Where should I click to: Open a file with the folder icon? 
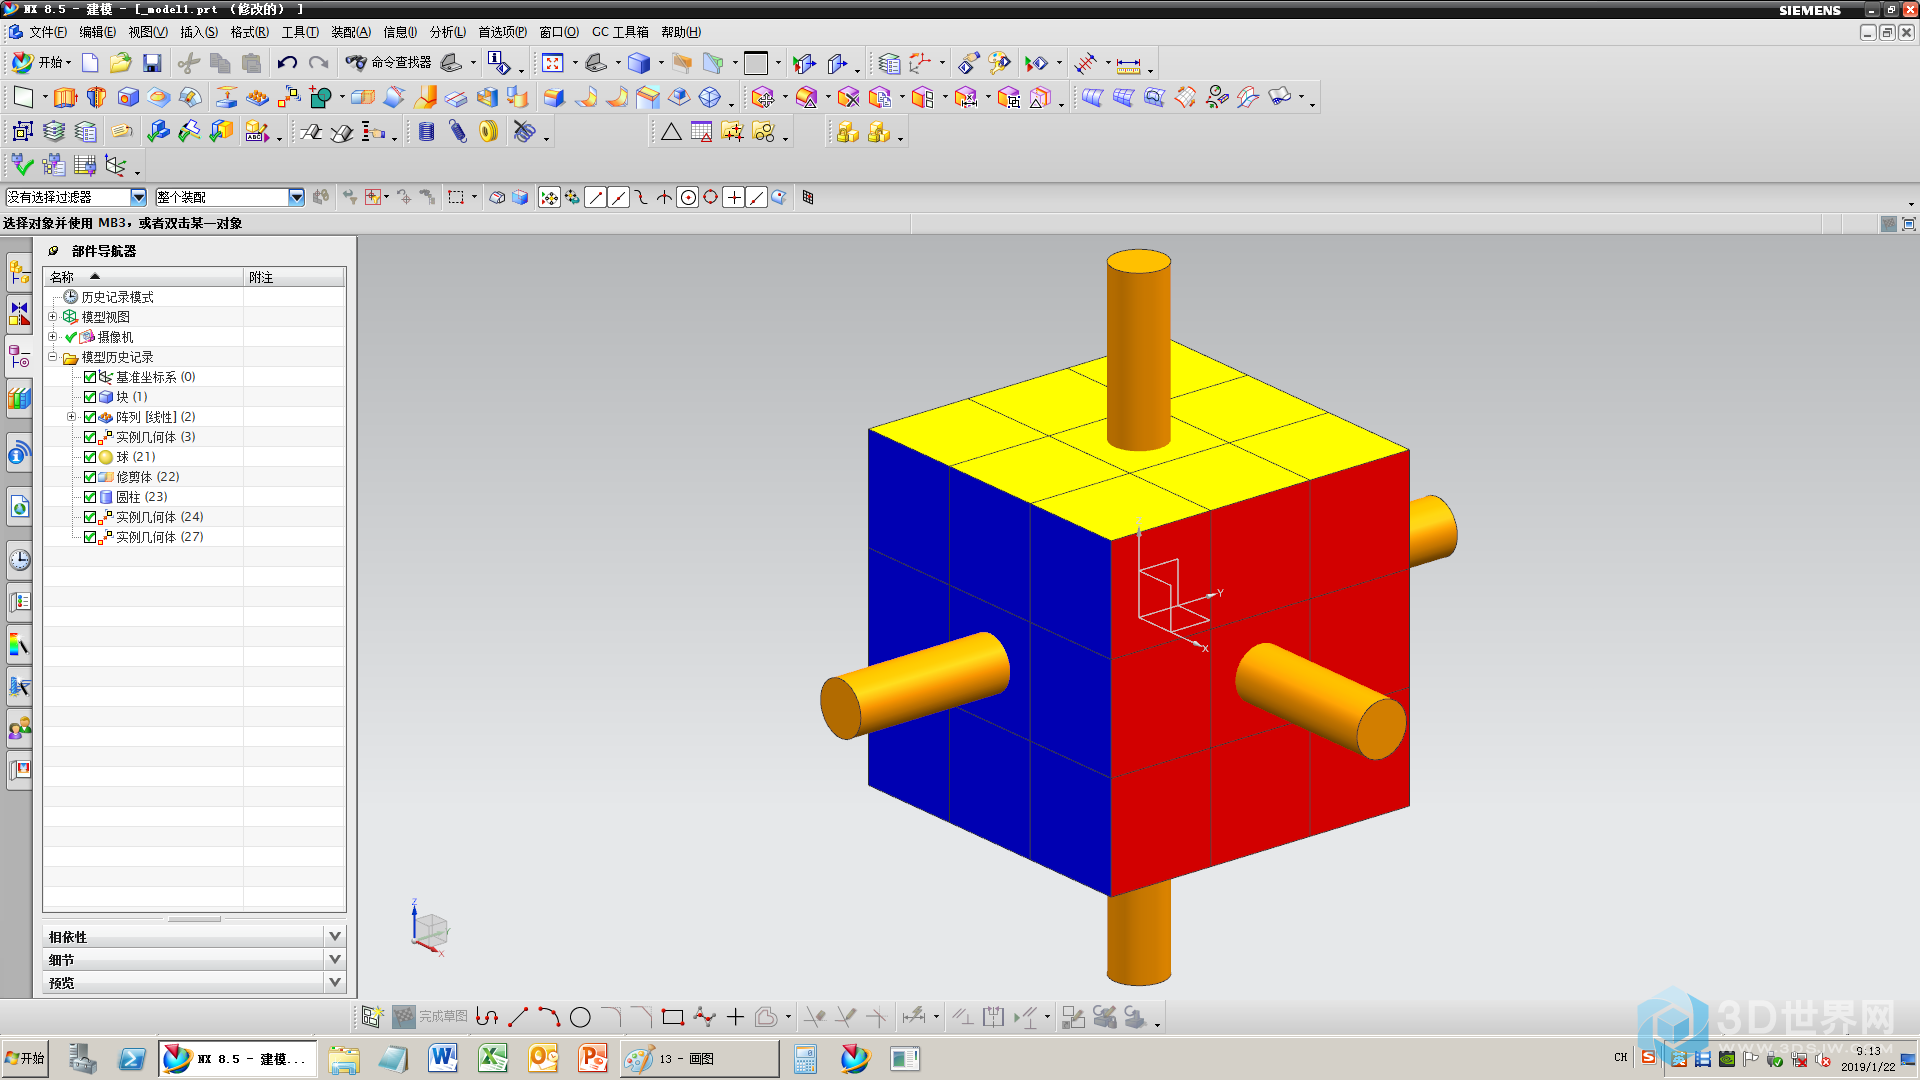(121, 63)
